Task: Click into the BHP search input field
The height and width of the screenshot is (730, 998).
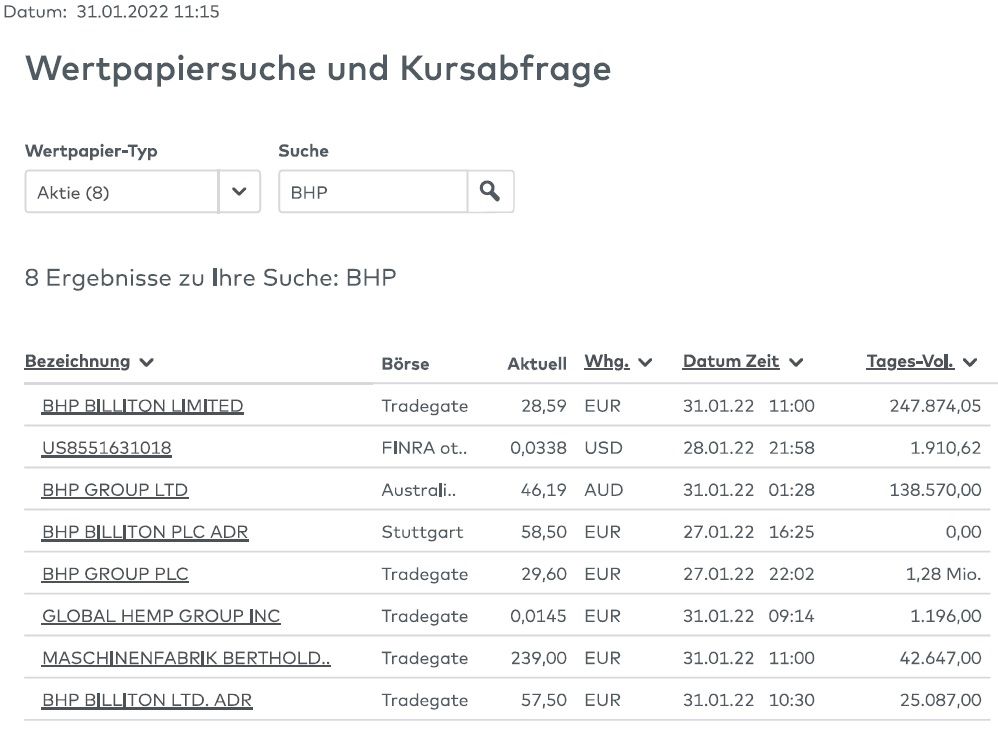Action: (370, 191)
